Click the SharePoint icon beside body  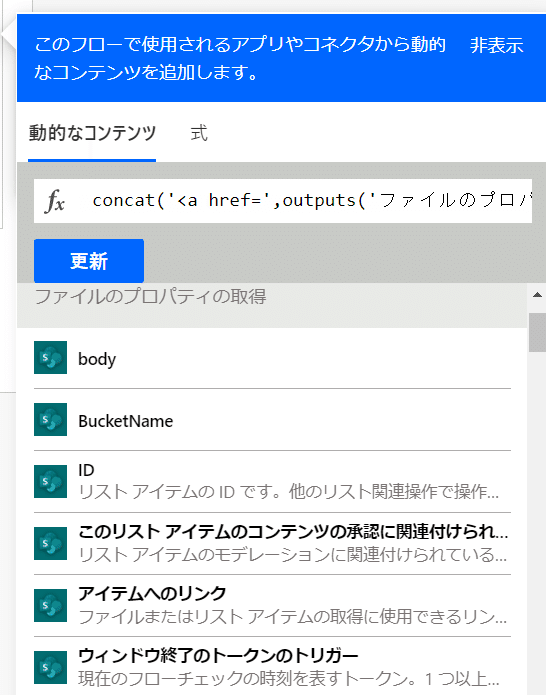pyautogui.click(x=51, y=357)
